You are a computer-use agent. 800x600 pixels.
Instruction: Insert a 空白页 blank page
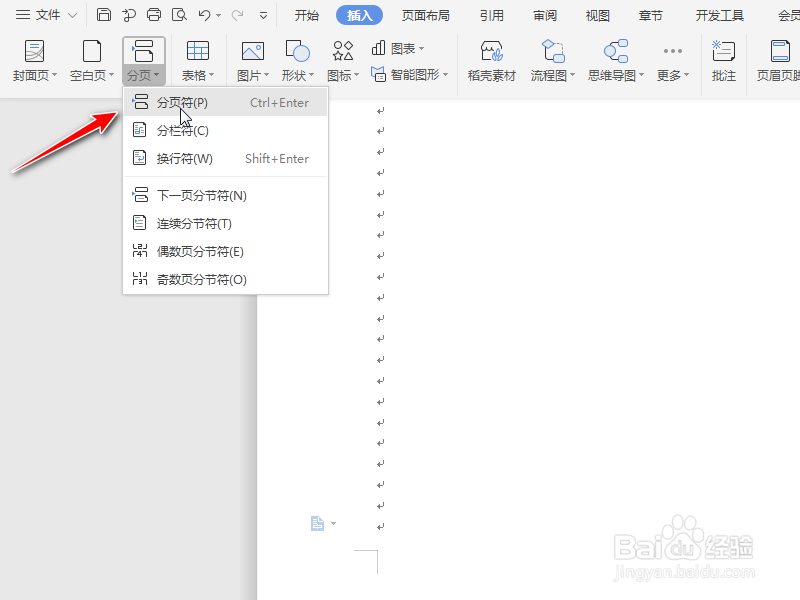click(x=92, y=61)
